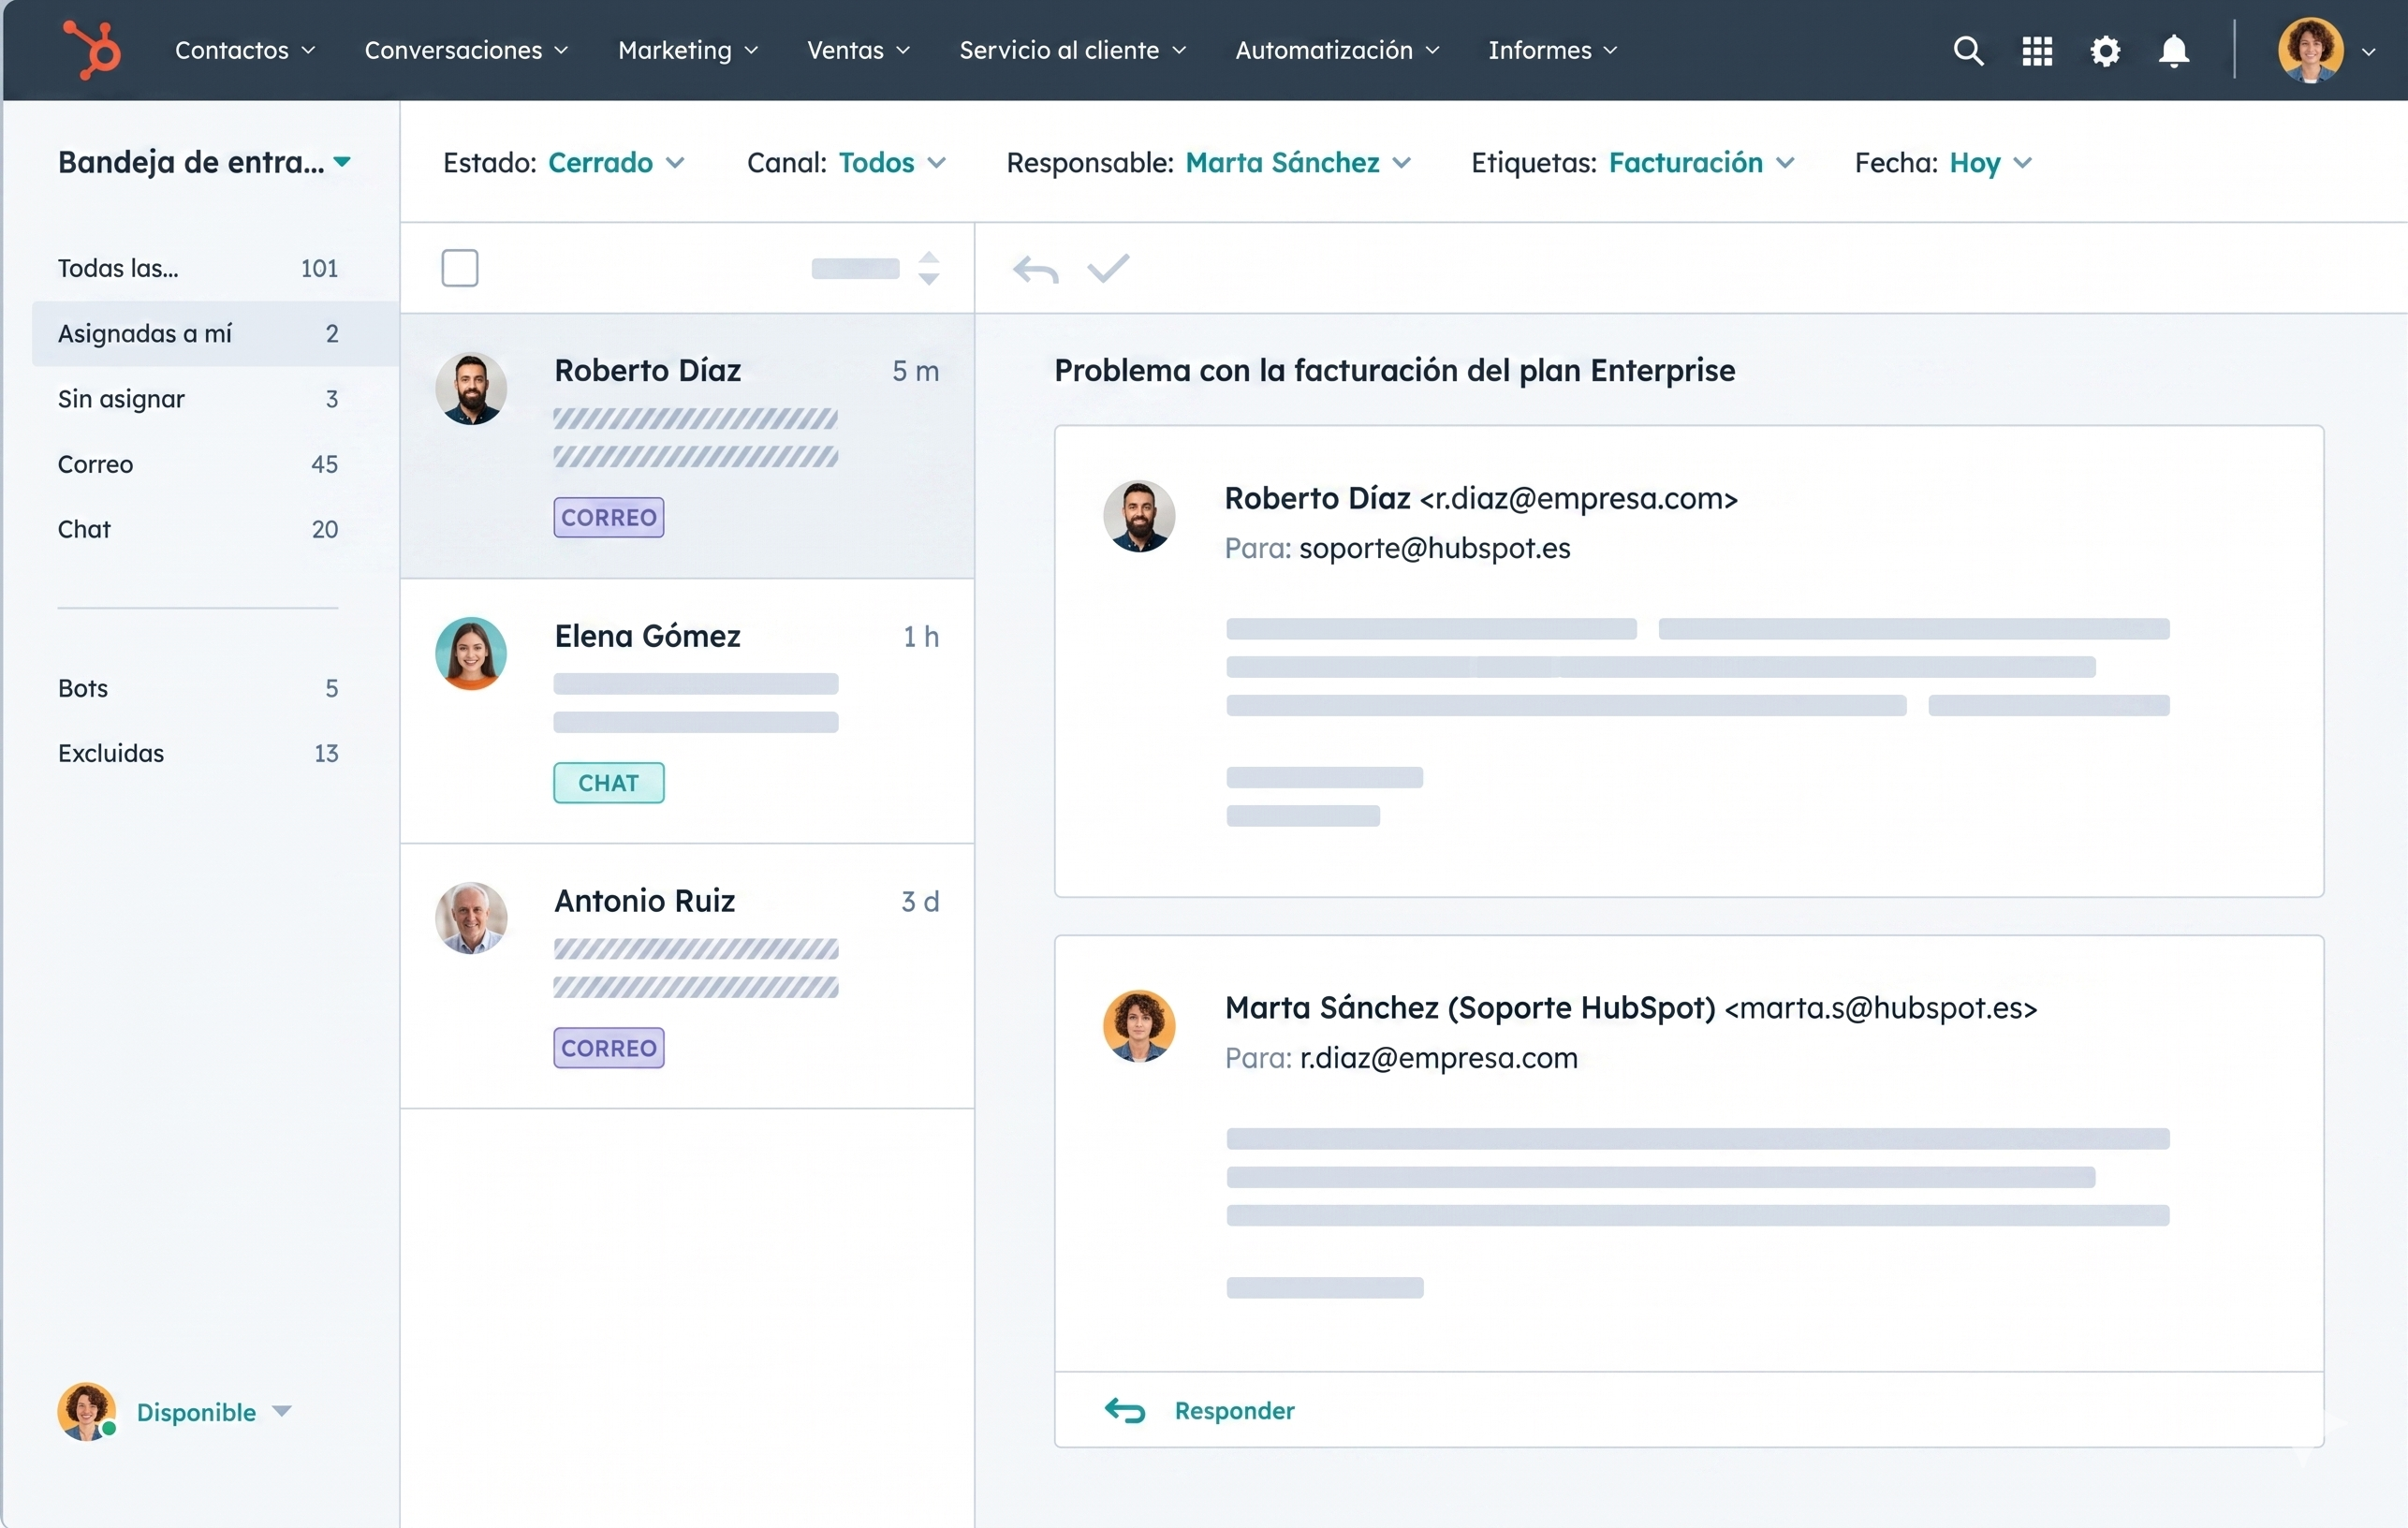View notifications bell icon
This screenshot has height=1528, width=2408.
[2174, 50]
